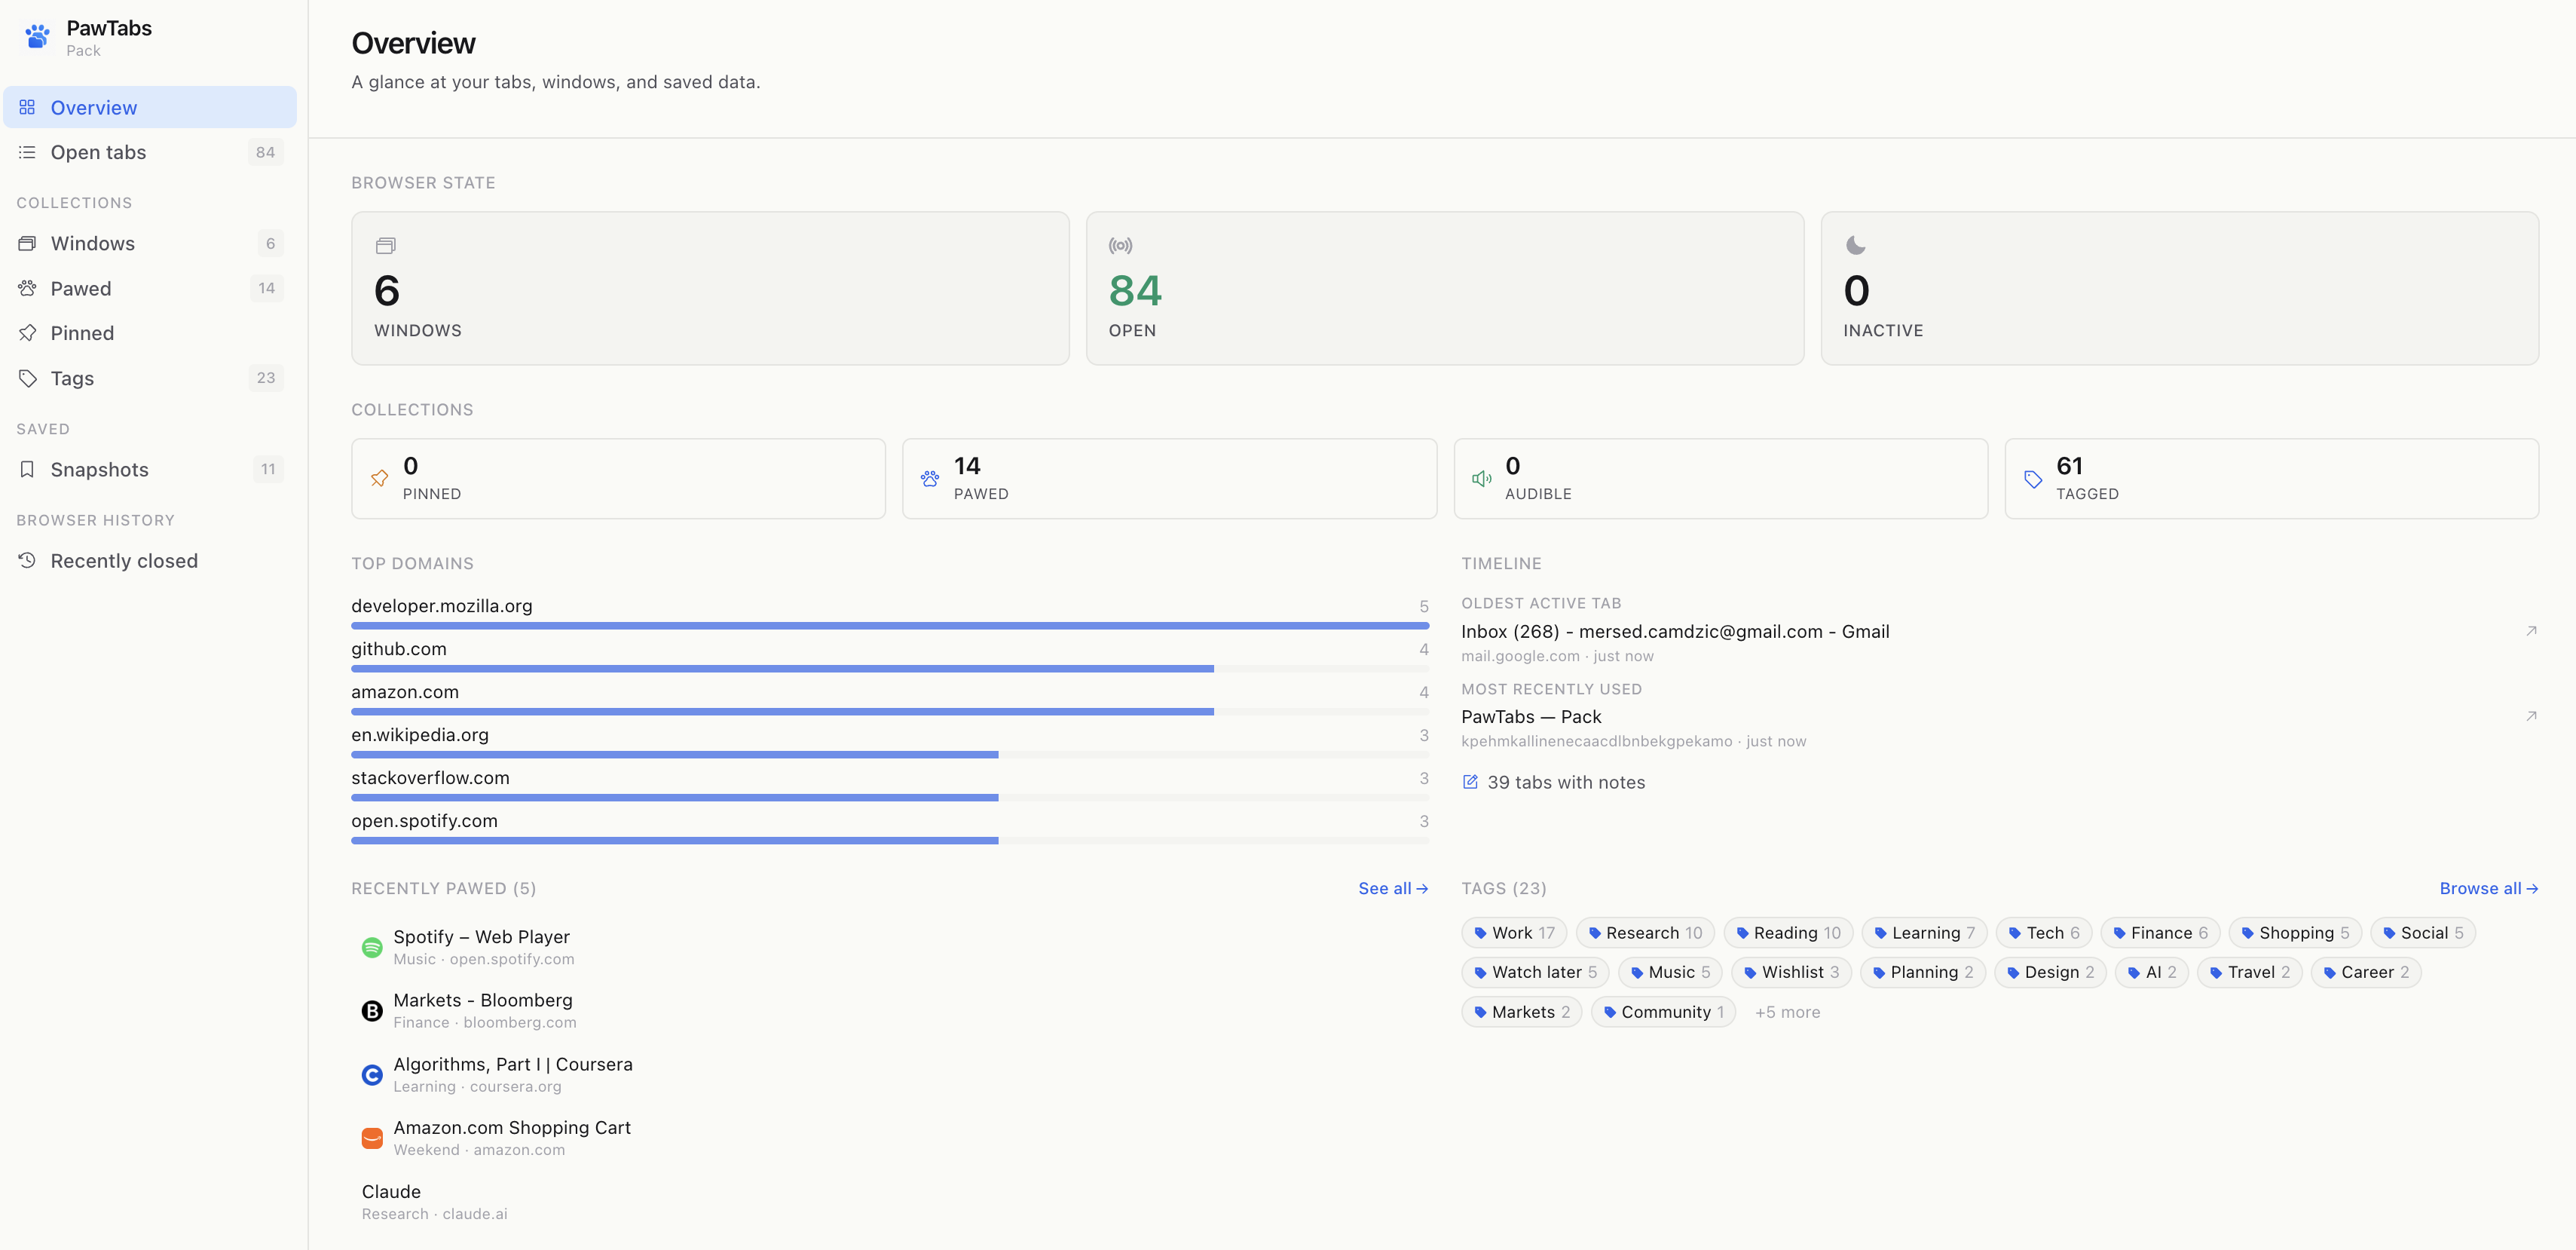The height and width of the screenshot is (1250, 2576).
Task: Open the 39 tabs with notes link
Action: point(1553,782)
